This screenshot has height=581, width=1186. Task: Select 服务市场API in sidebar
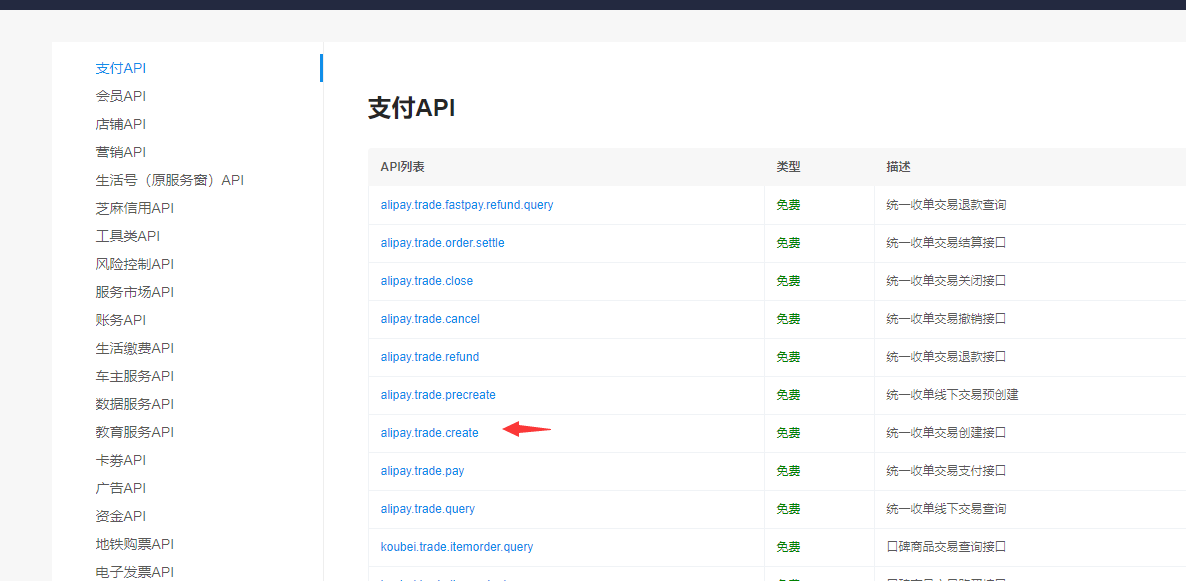tap(135, 292)
